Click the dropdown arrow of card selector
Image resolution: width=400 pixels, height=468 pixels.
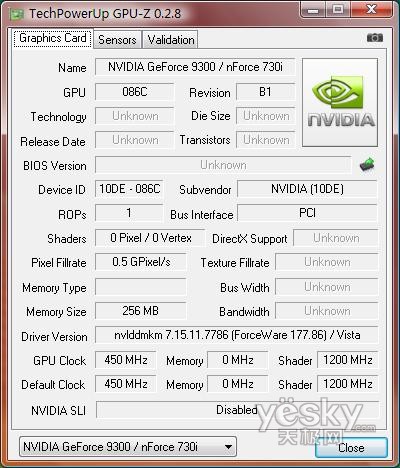tap(228, 447)
